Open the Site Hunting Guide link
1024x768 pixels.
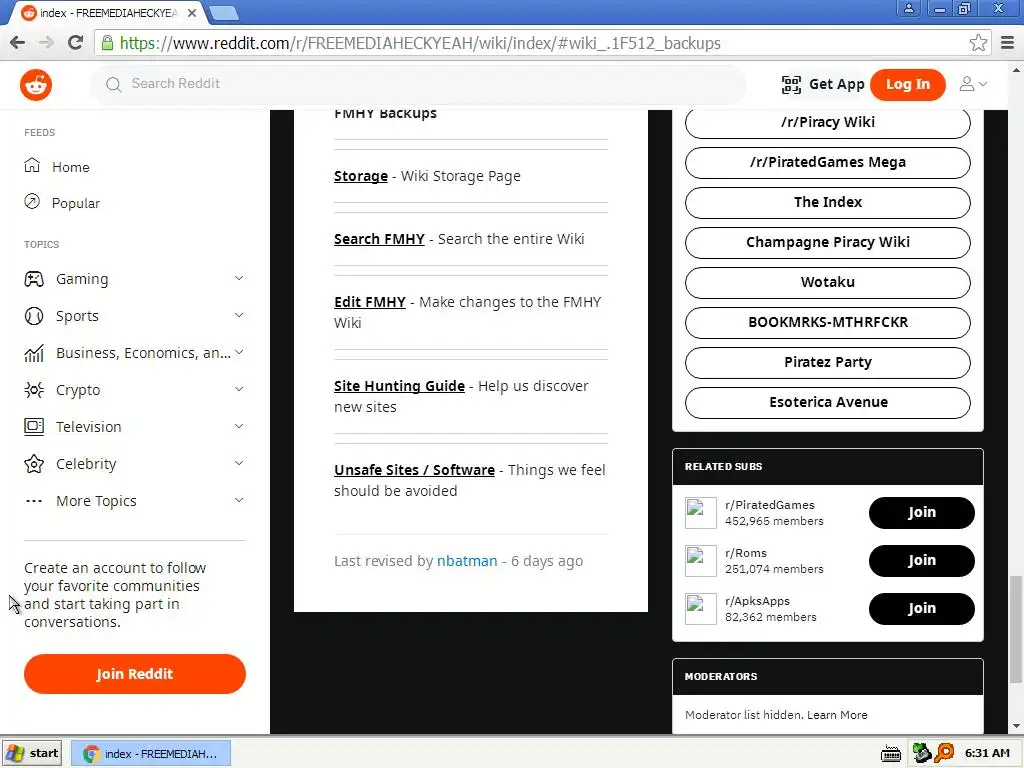(x=399, y=386)
